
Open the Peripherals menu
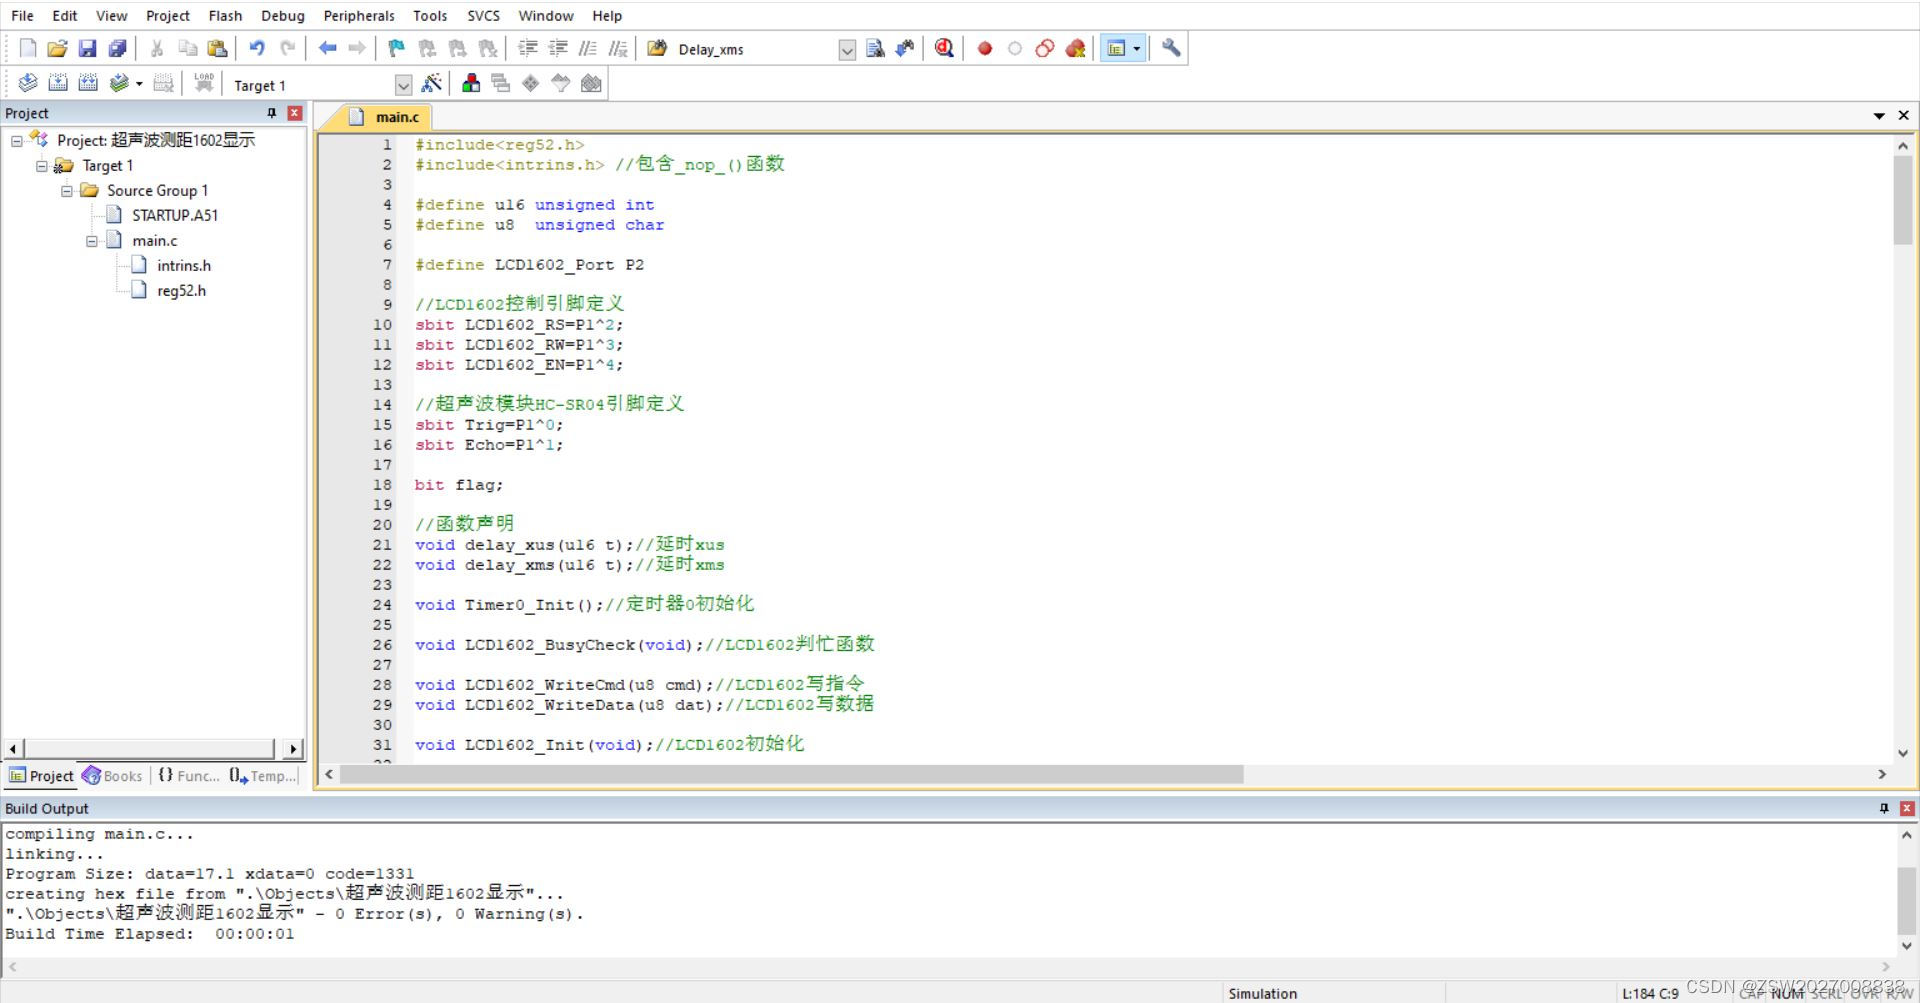(x=359, y=16)
